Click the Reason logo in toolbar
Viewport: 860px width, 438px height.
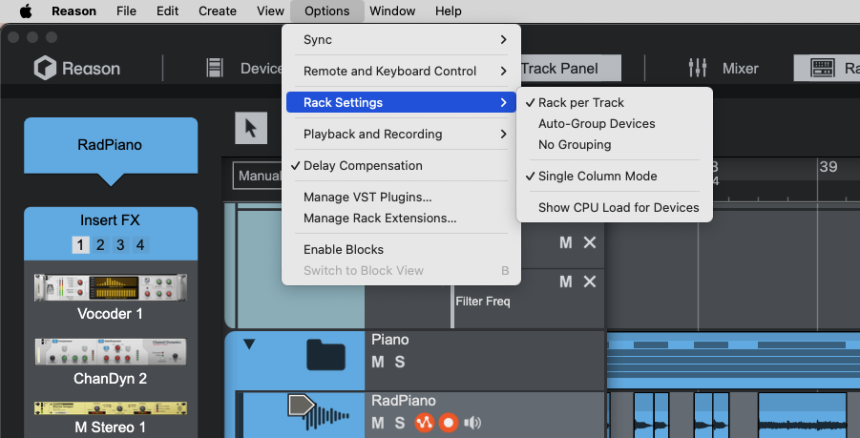77,69
